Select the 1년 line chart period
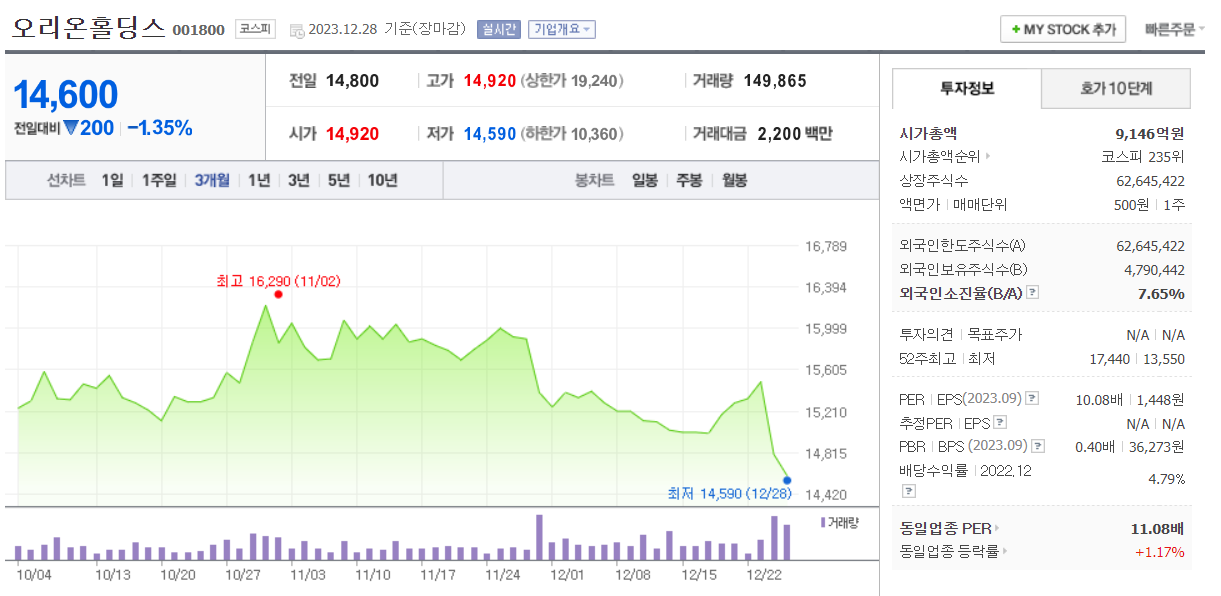The height and width of the screenshot is (596, 1221). click(259, 180)
